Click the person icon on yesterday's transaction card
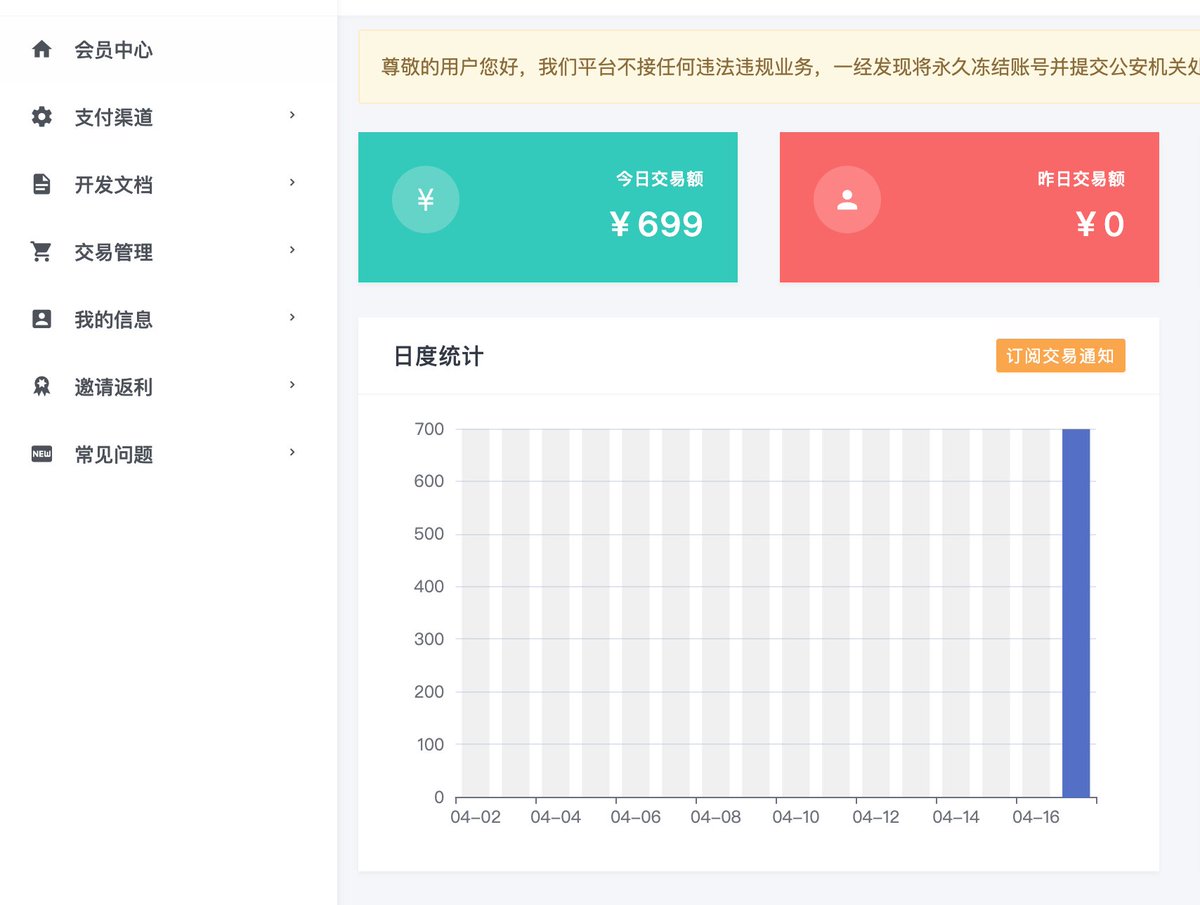 tap(847, 199)
